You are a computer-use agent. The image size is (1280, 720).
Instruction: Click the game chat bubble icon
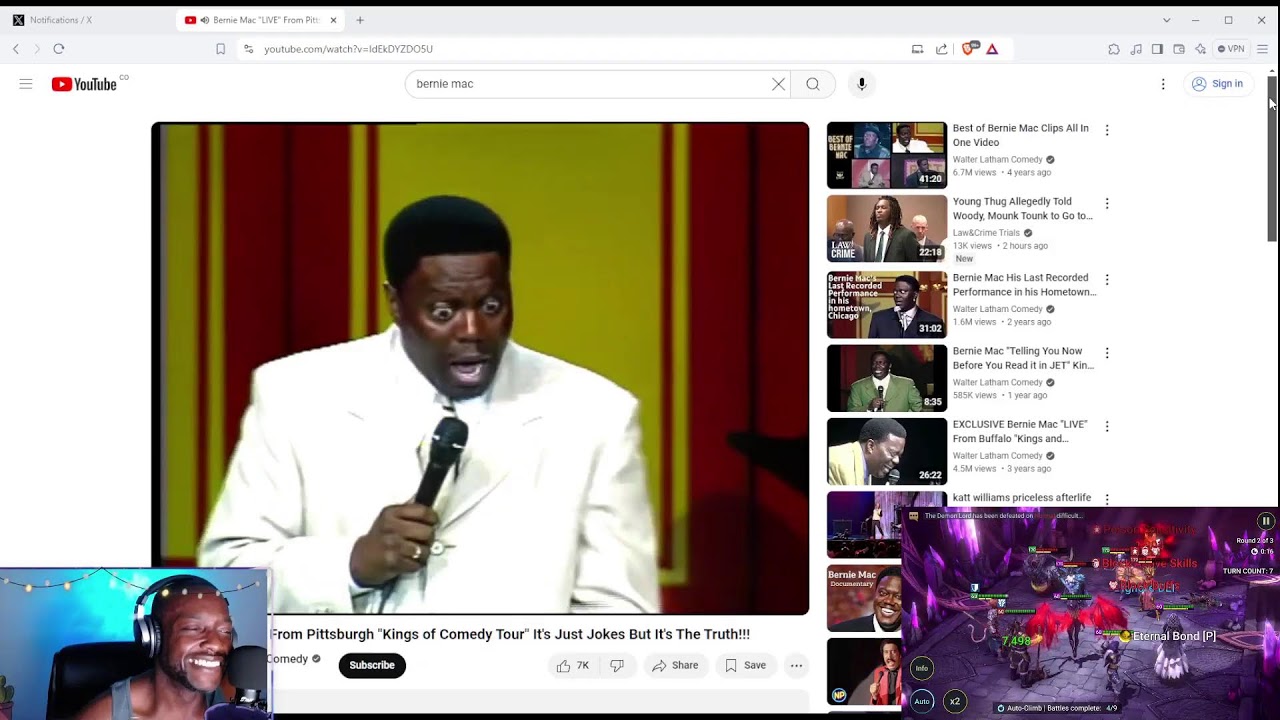coord(913,517)
